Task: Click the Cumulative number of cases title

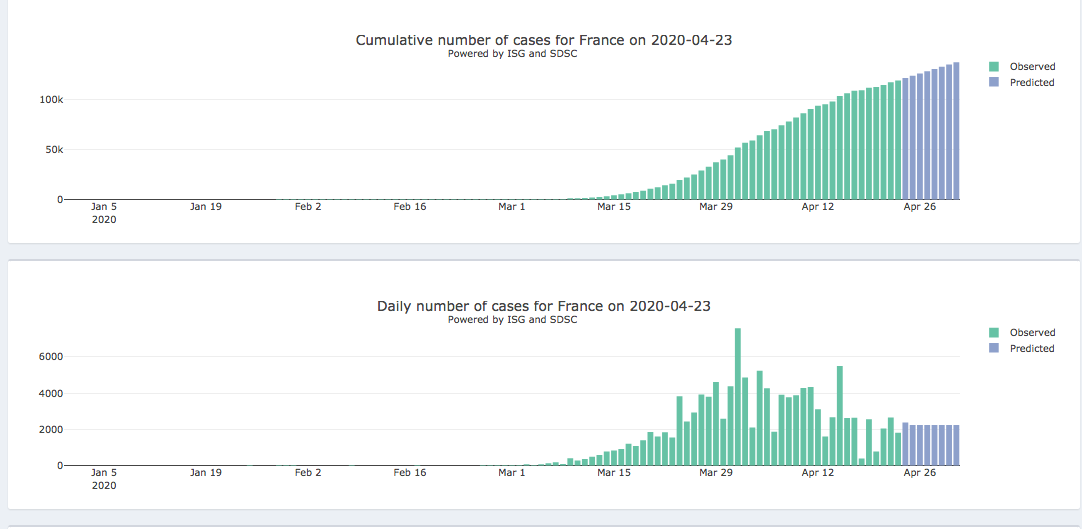Action: click(x=552, y=40)
